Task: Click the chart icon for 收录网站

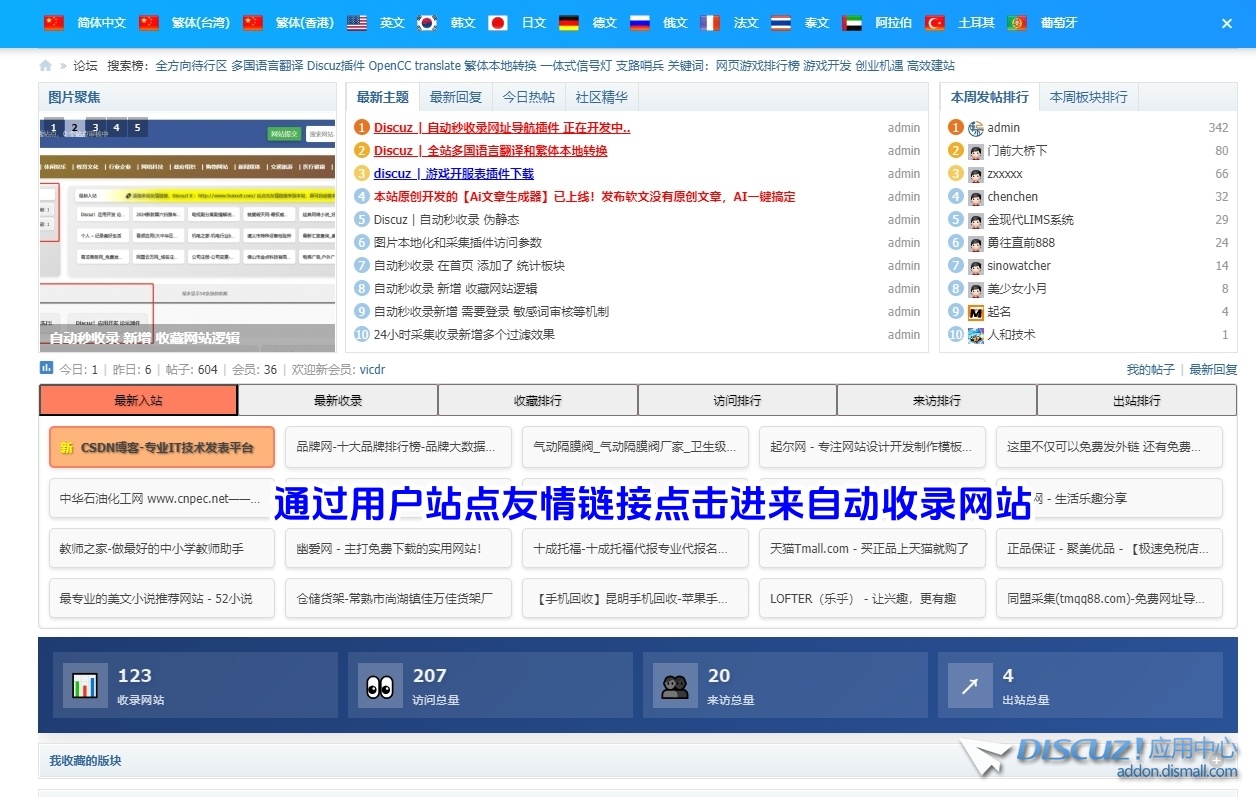Action: (84, 686)
